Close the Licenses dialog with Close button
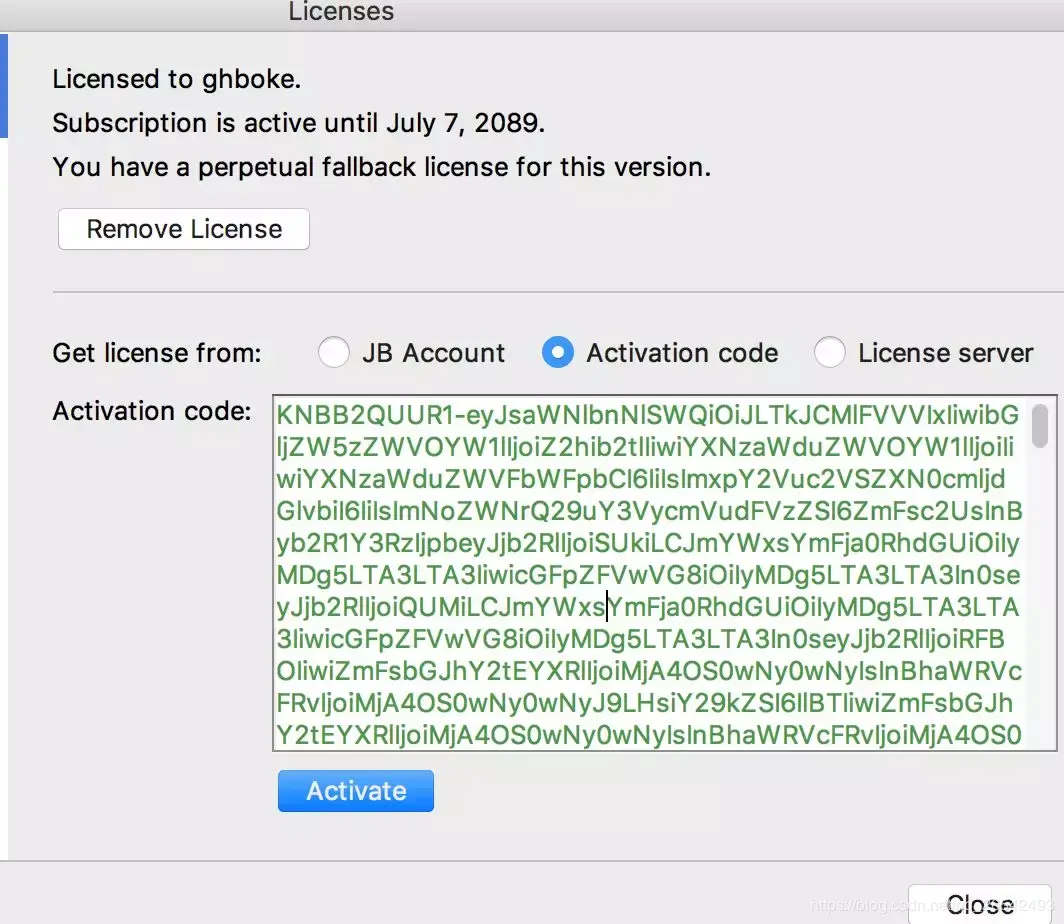 coord(979,904)
